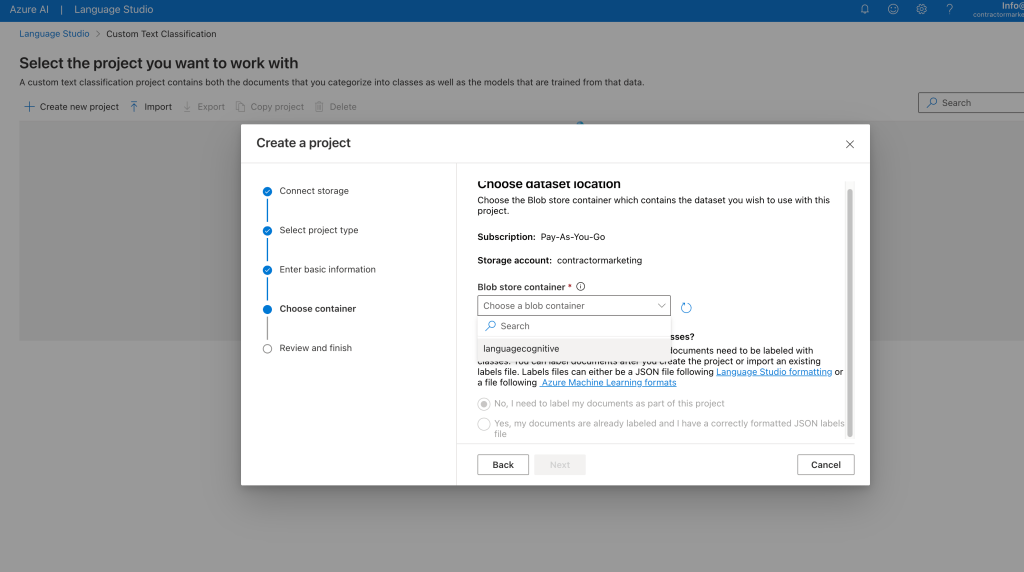The width and height of the screenshot is (1024, 572).
Task: Click the Language Studio breadcrumb link
Action: click(x=54, y=34)
